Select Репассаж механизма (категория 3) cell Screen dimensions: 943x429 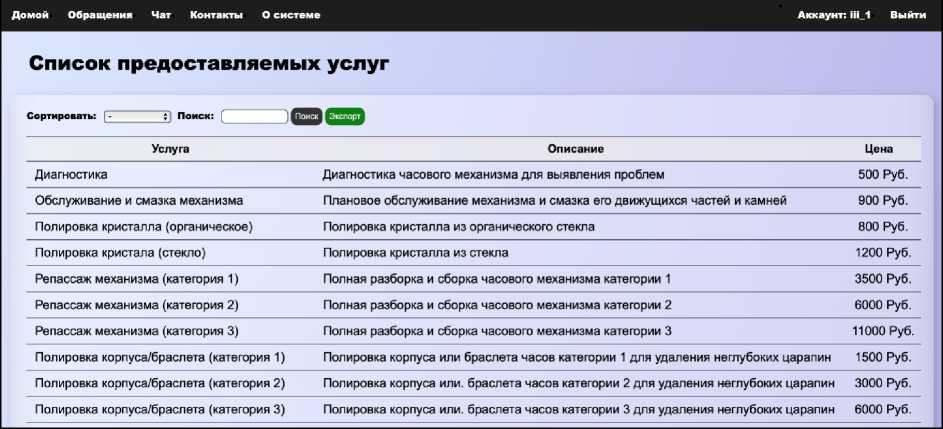(x=137, y=331)
